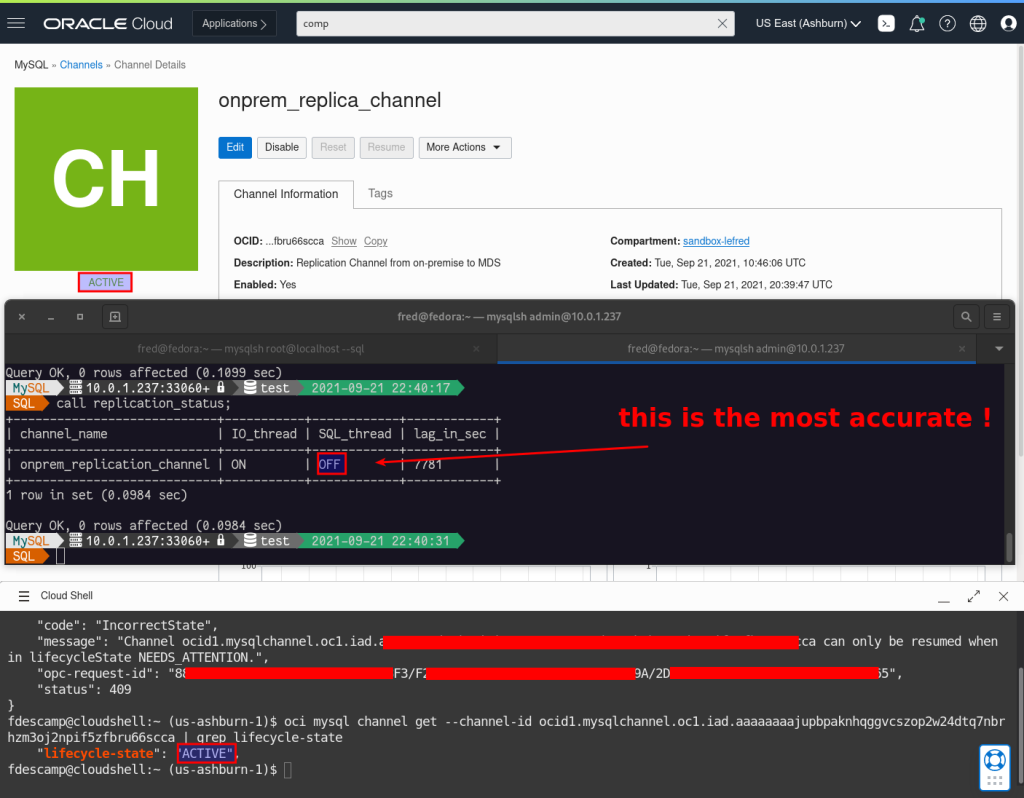Click the Reset button
Viewport: 1024px width, 798px height.
[333, 148]
